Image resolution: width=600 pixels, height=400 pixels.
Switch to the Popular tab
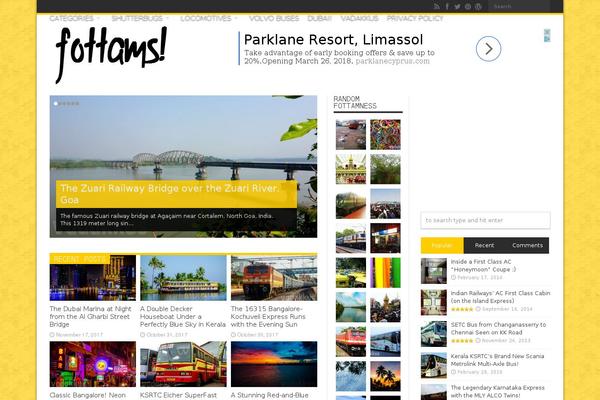(442, 245)
